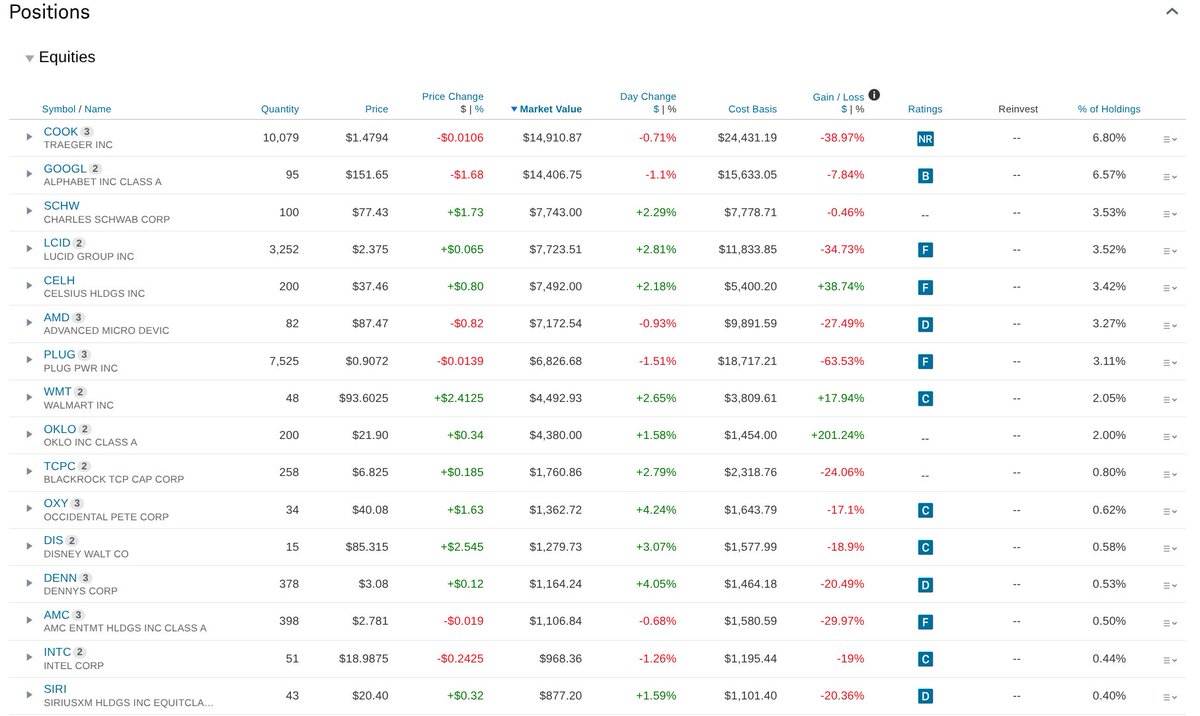Sort by Gain / Loss column header

(838, 97)
